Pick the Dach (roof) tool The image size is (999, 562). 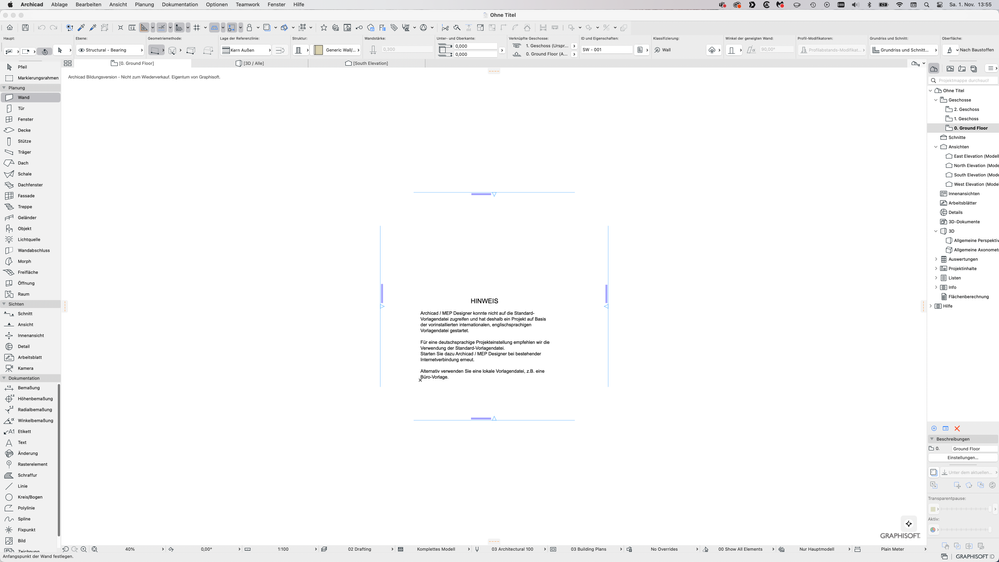pyautogui.click(x=30, y=162)
